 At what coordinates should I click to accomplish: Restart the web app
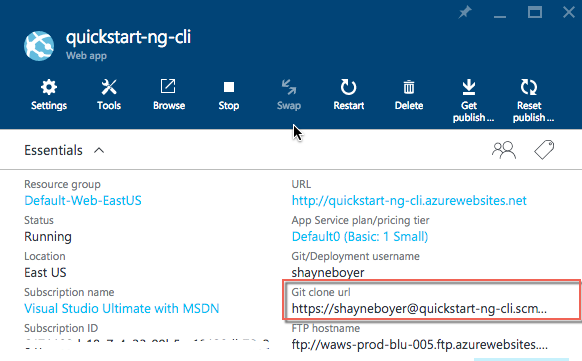[x=349, y=87]
